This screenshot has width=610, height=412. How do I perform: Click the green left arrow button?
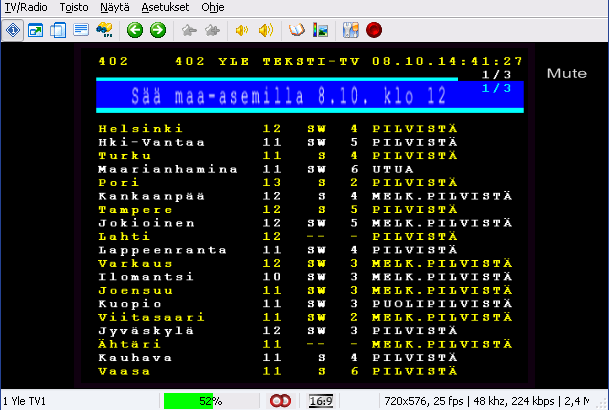pos(135,30)
